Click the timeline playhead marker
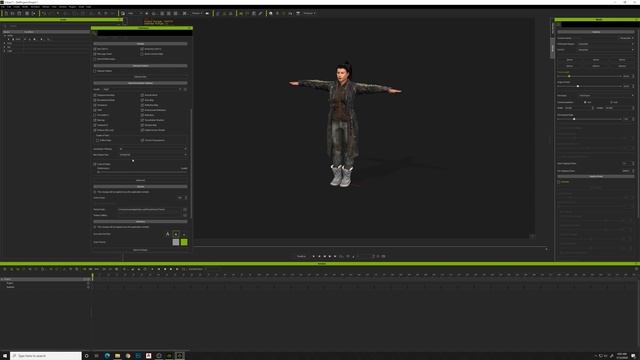 click(93, 277)
